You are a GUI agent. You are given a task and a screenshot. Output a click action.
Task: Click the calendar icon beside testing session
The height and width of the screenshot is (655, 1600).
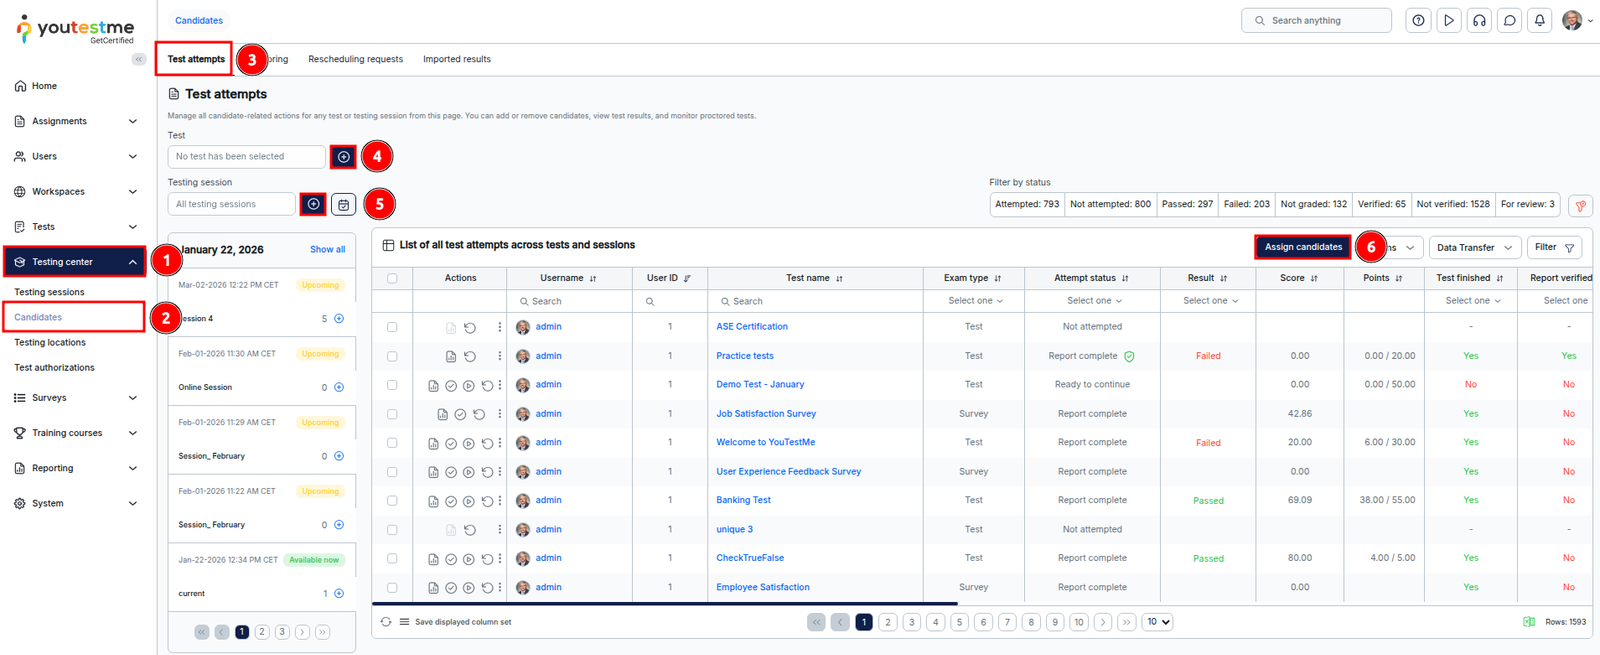tap(343, 204)
